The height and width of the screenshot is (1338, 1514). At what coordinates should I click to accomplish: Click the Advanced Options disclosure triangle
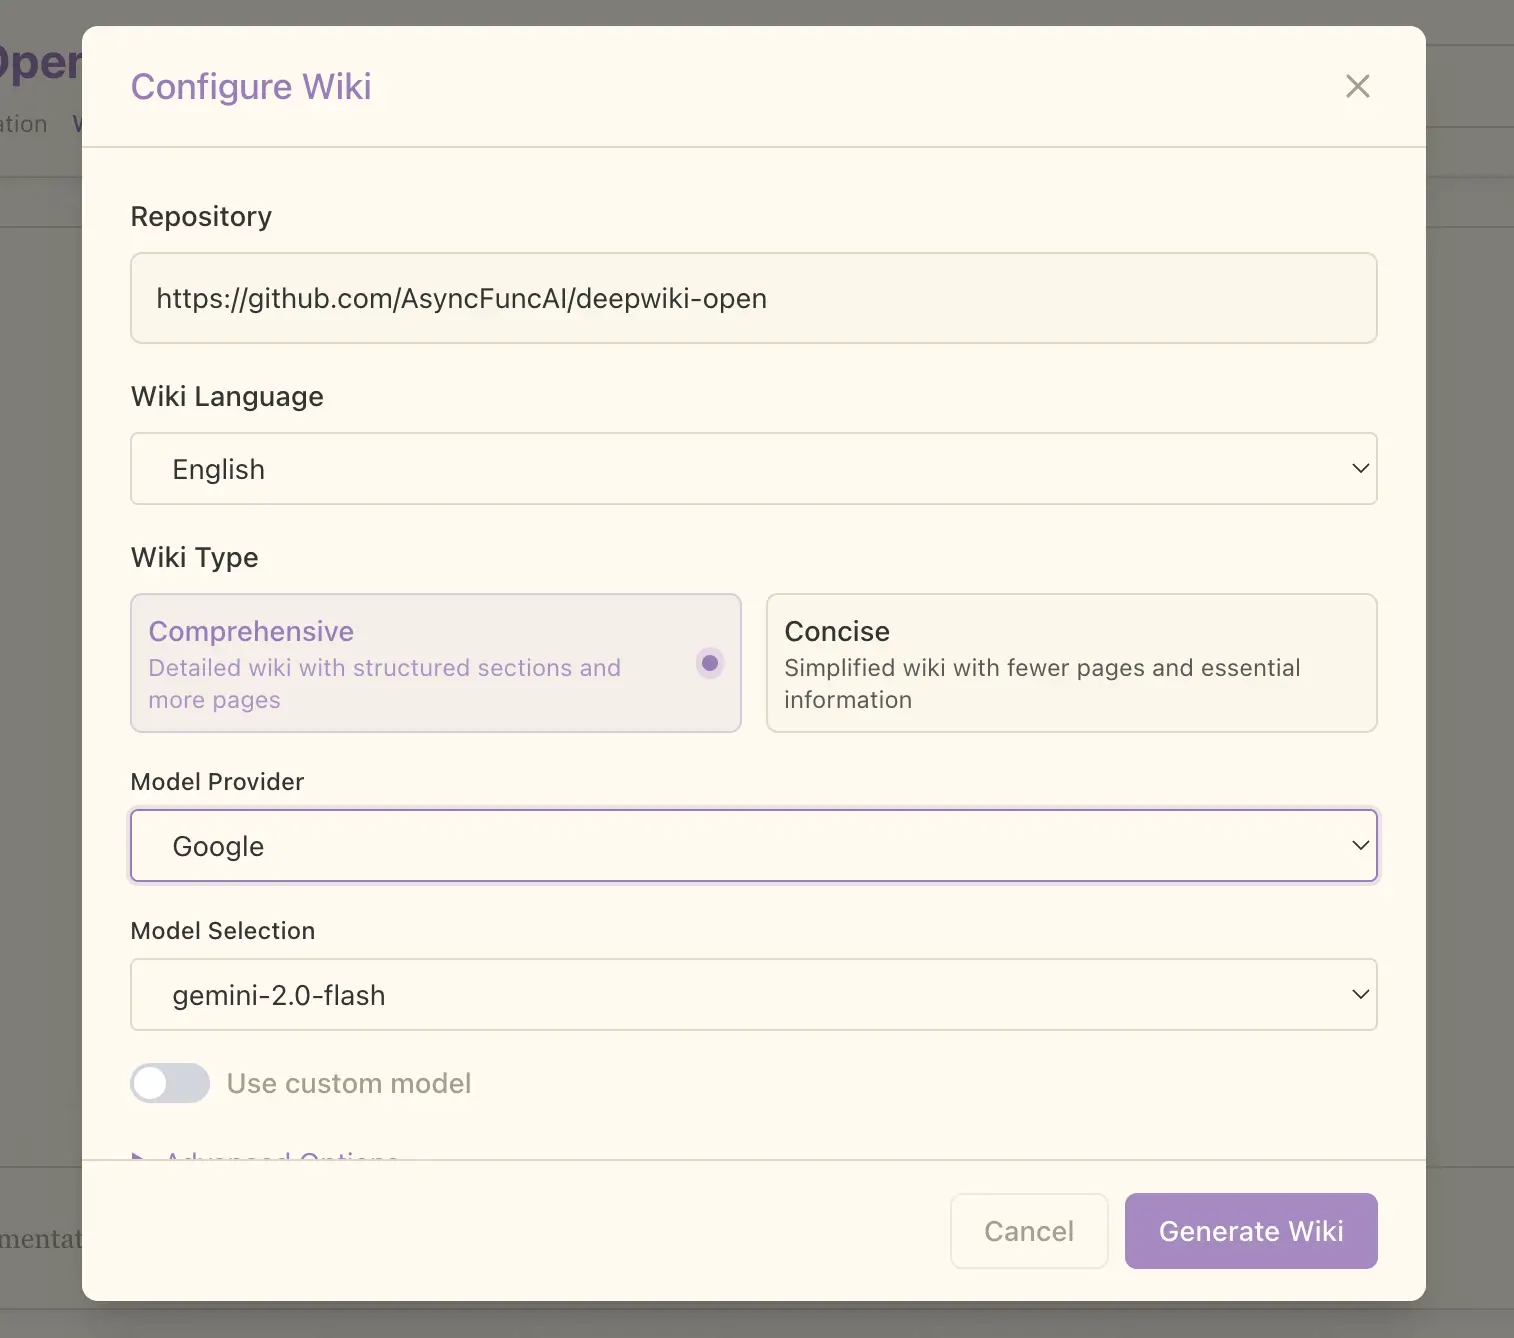click(x=138, y=1156)
